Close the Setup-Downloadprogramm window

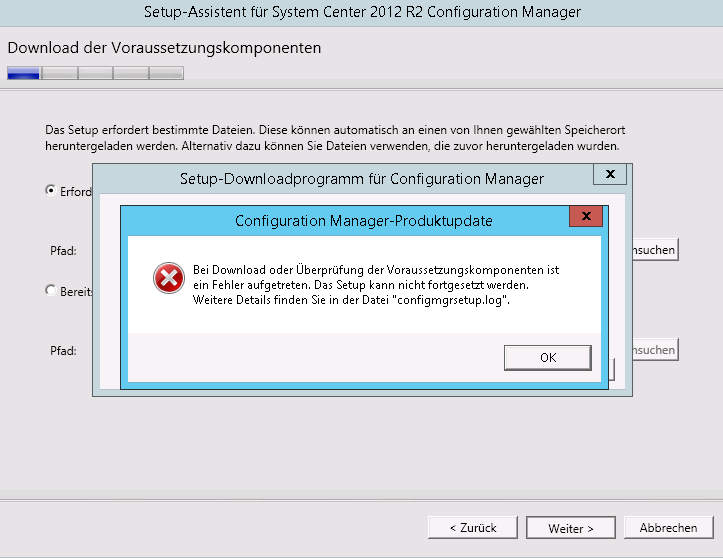tap(610, 174)
